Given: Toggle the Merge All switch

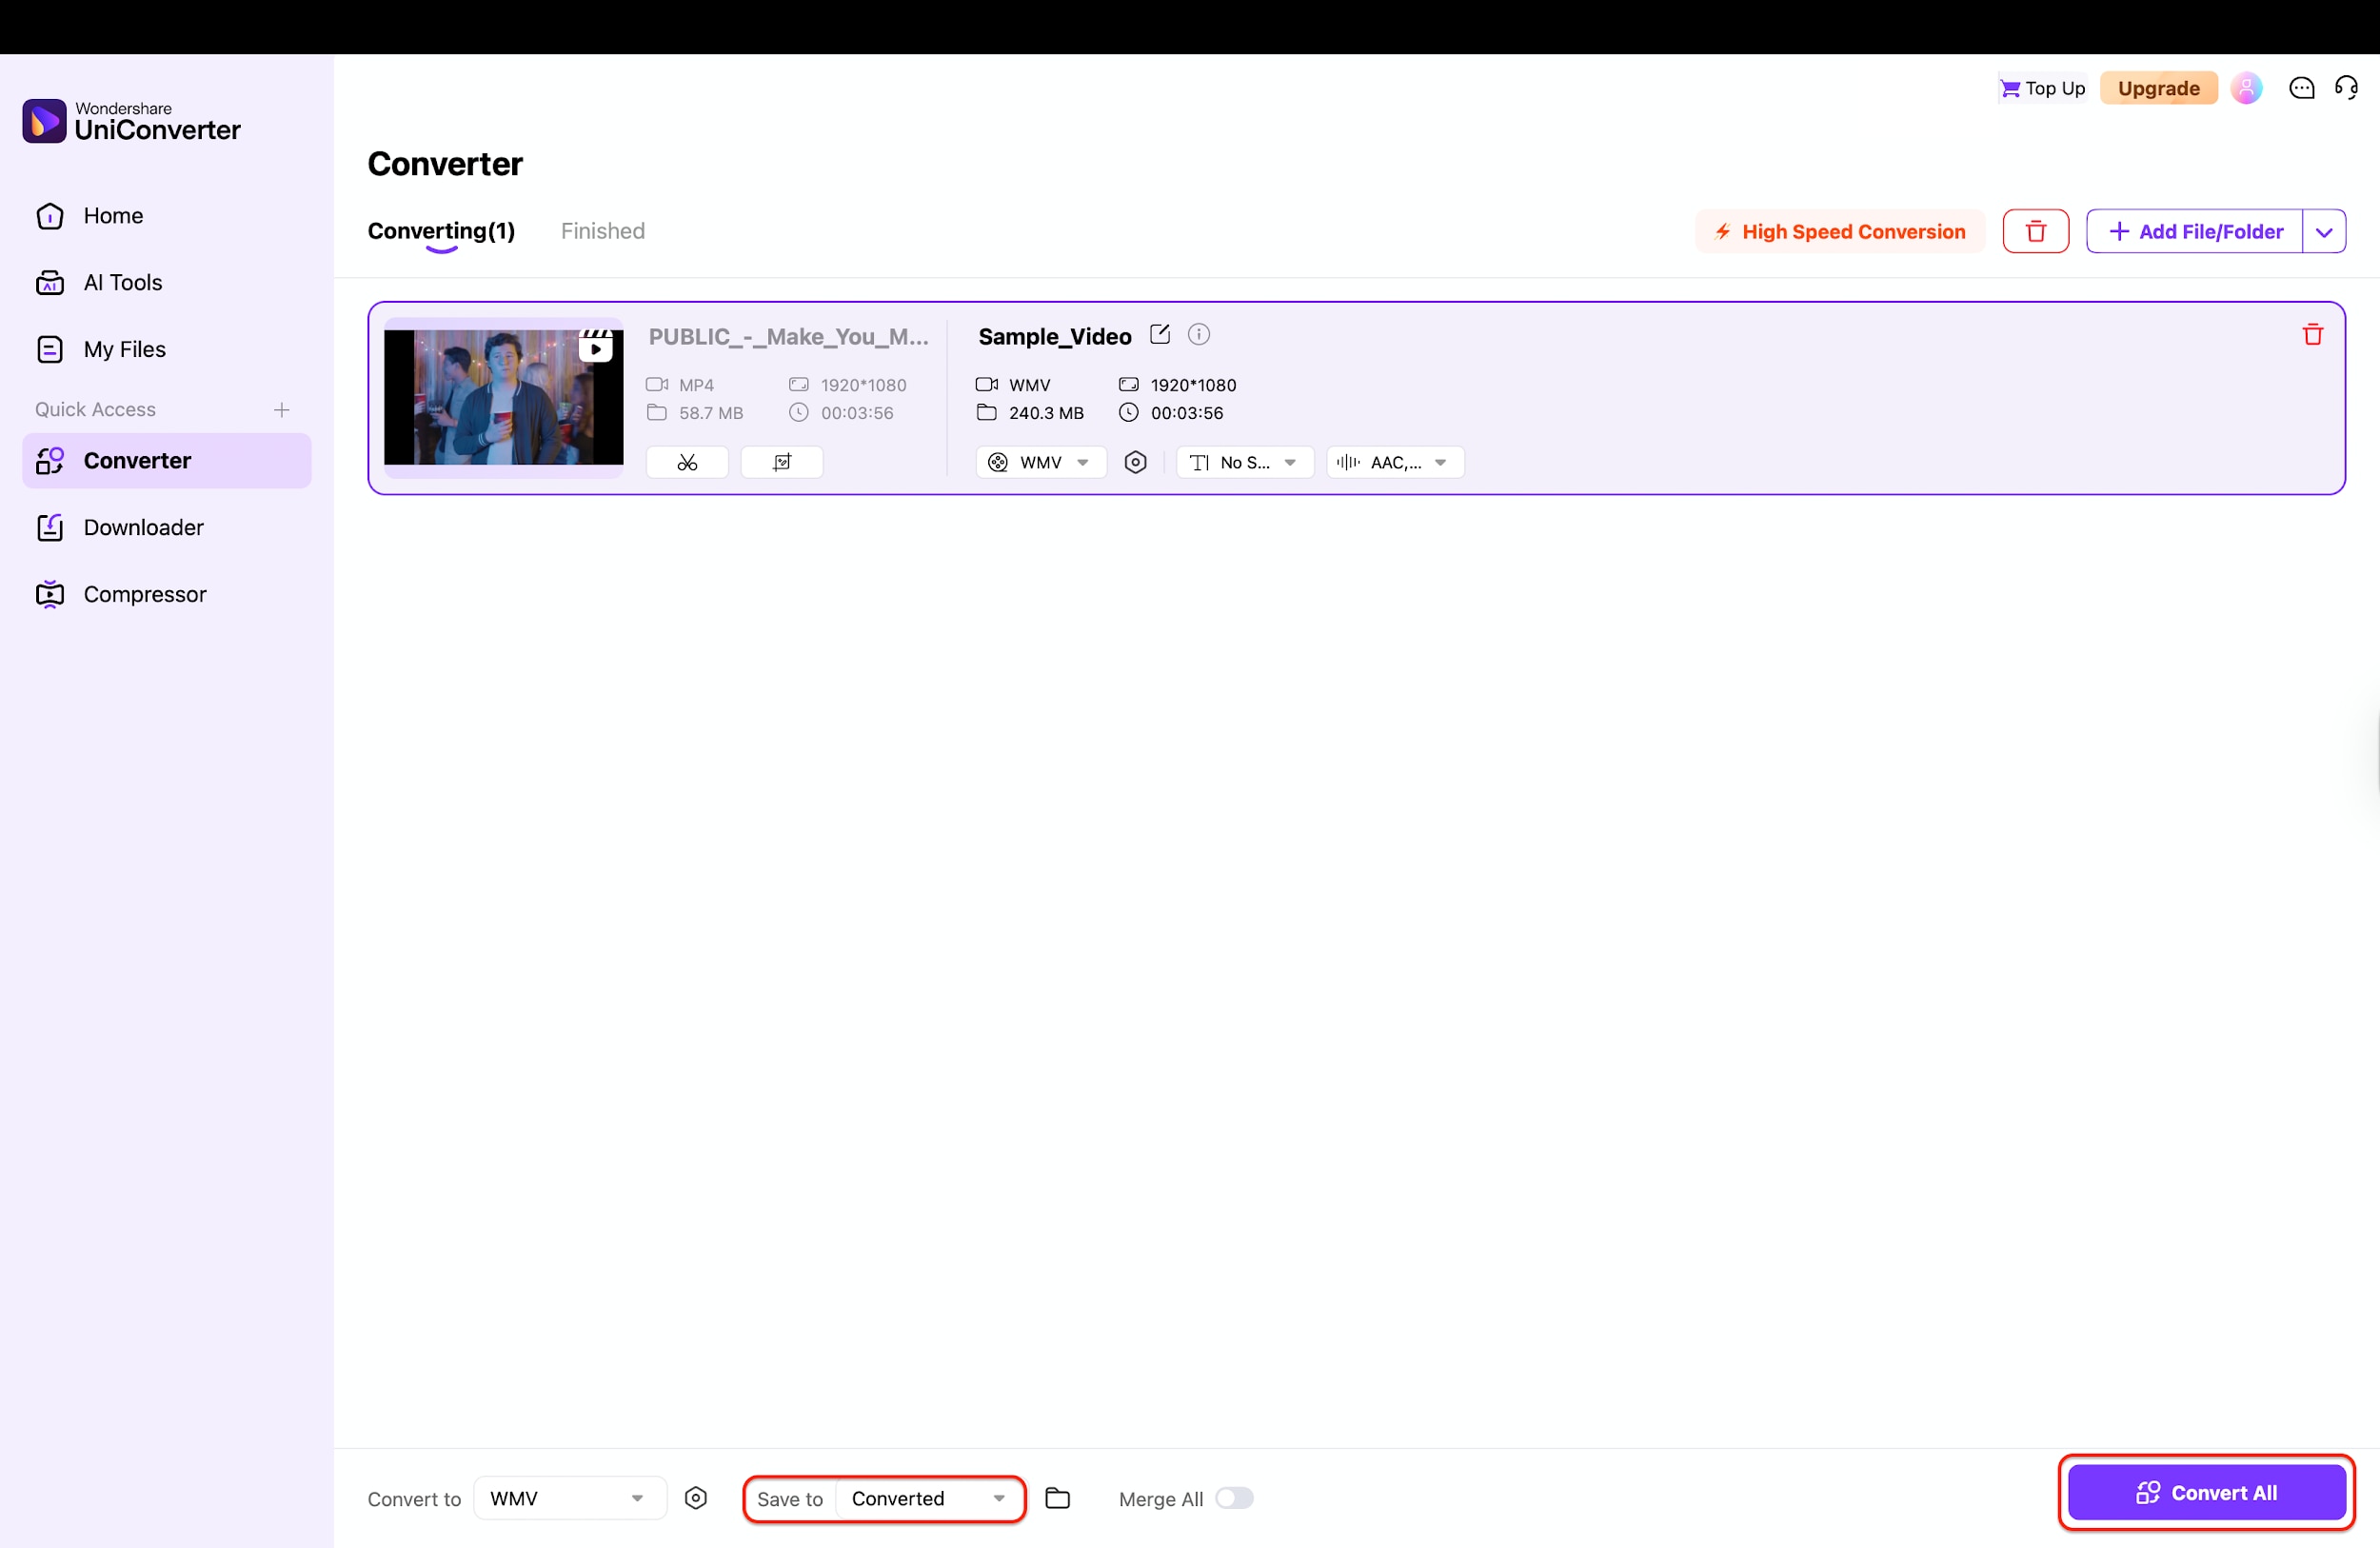Looking at the screenshot, I should (x=1233, y=1498).
